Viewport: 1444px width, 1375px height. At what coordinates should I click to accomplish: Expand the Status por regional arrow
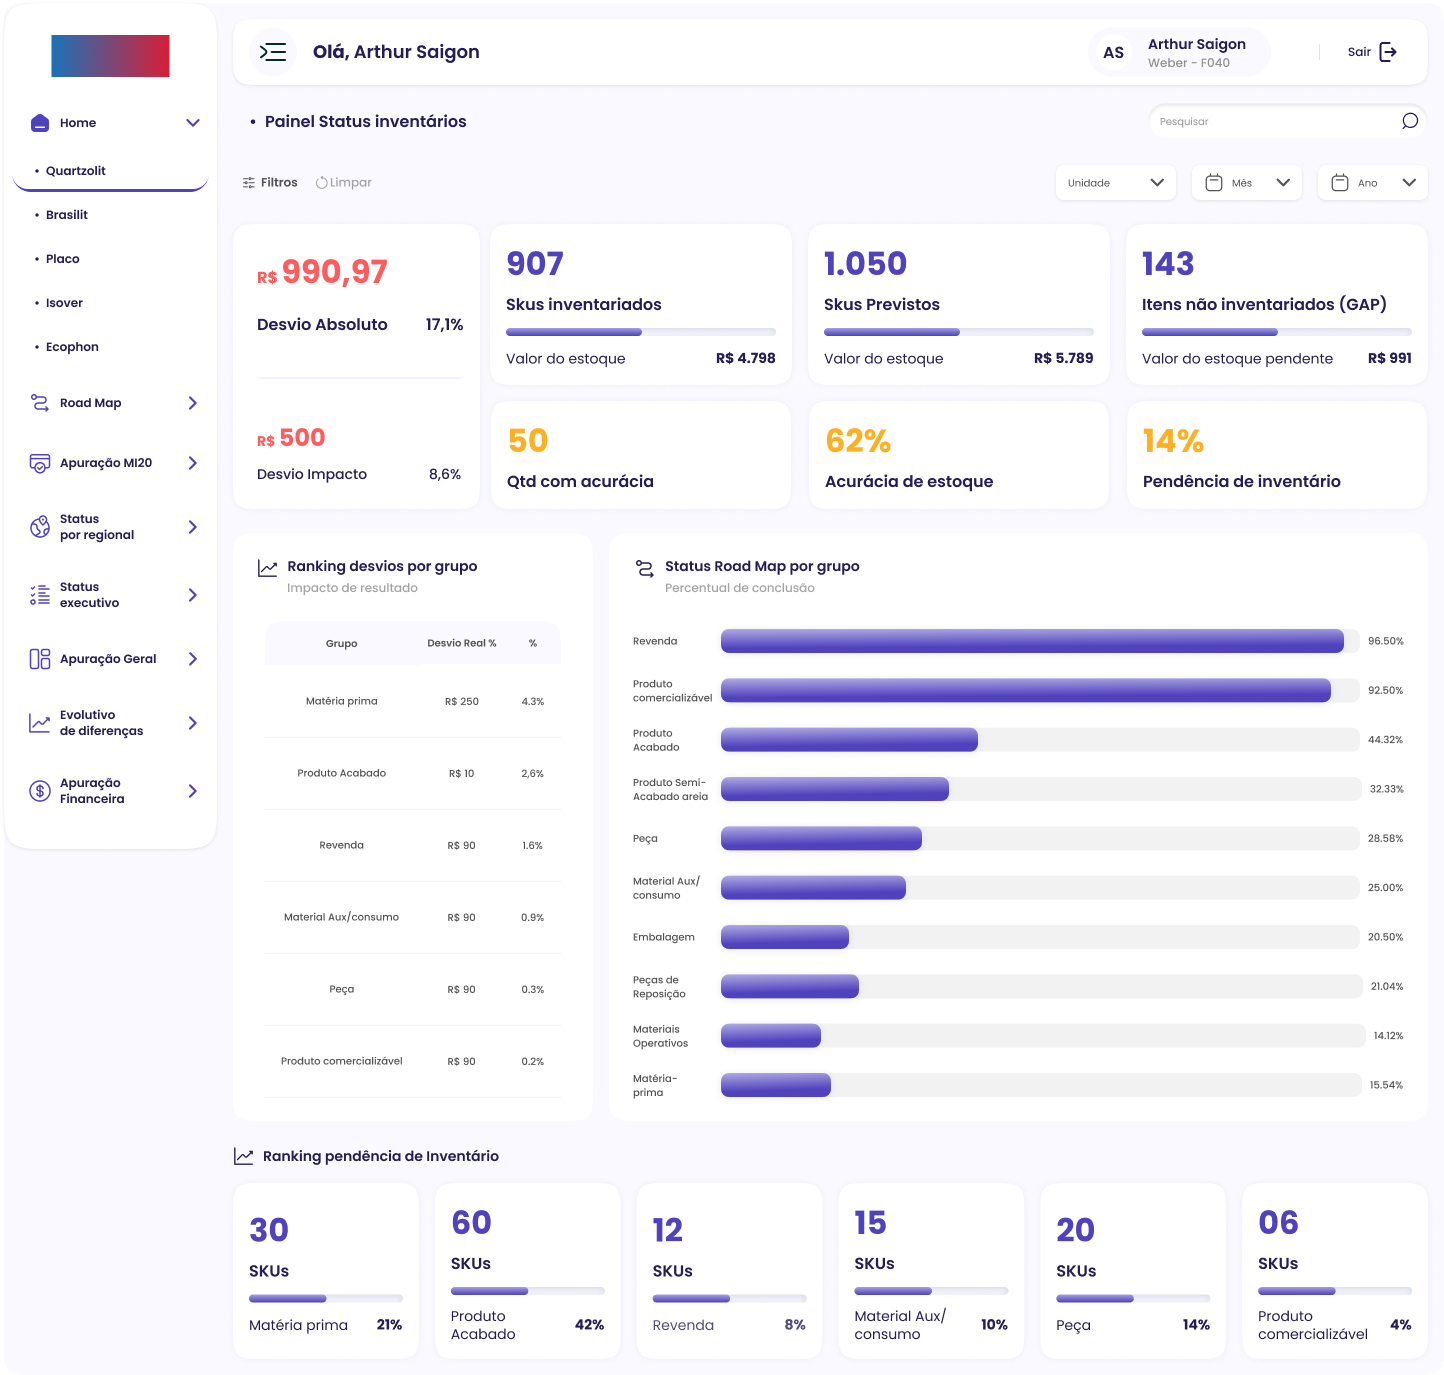[193, 527]
